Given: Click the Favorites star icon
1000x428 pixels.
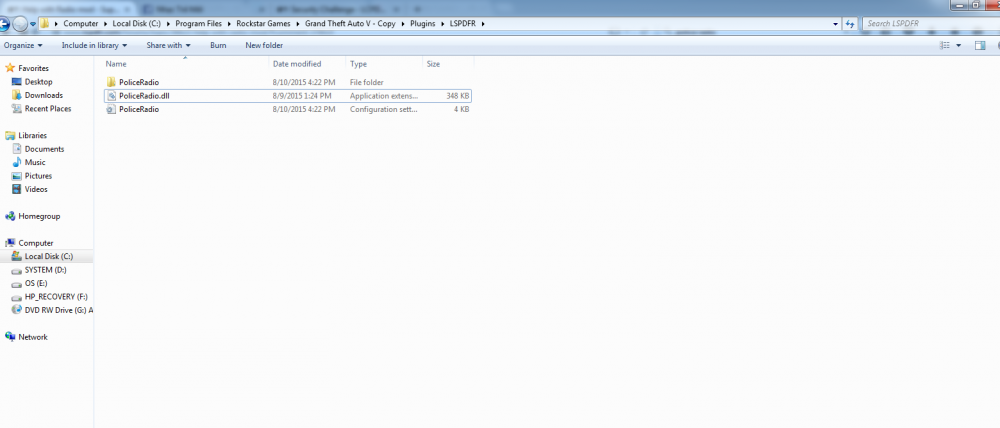Looking at the screenshot, I should [10, 68].
